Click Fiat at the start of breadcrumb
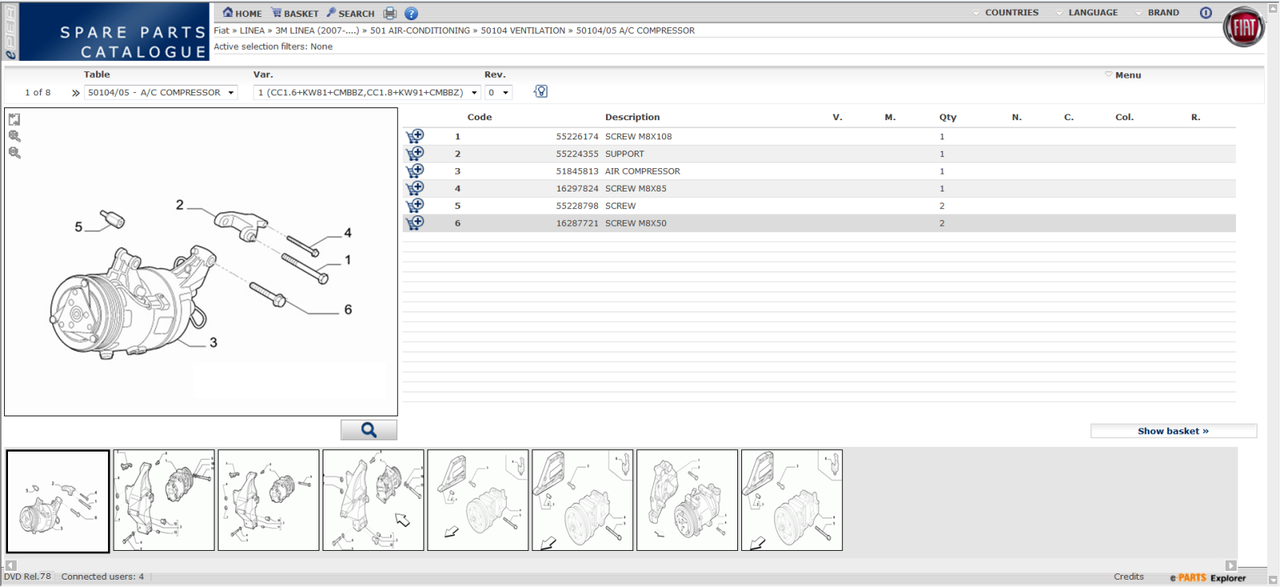The width and height of the screenshot is (1280, 587). (222, 31)
